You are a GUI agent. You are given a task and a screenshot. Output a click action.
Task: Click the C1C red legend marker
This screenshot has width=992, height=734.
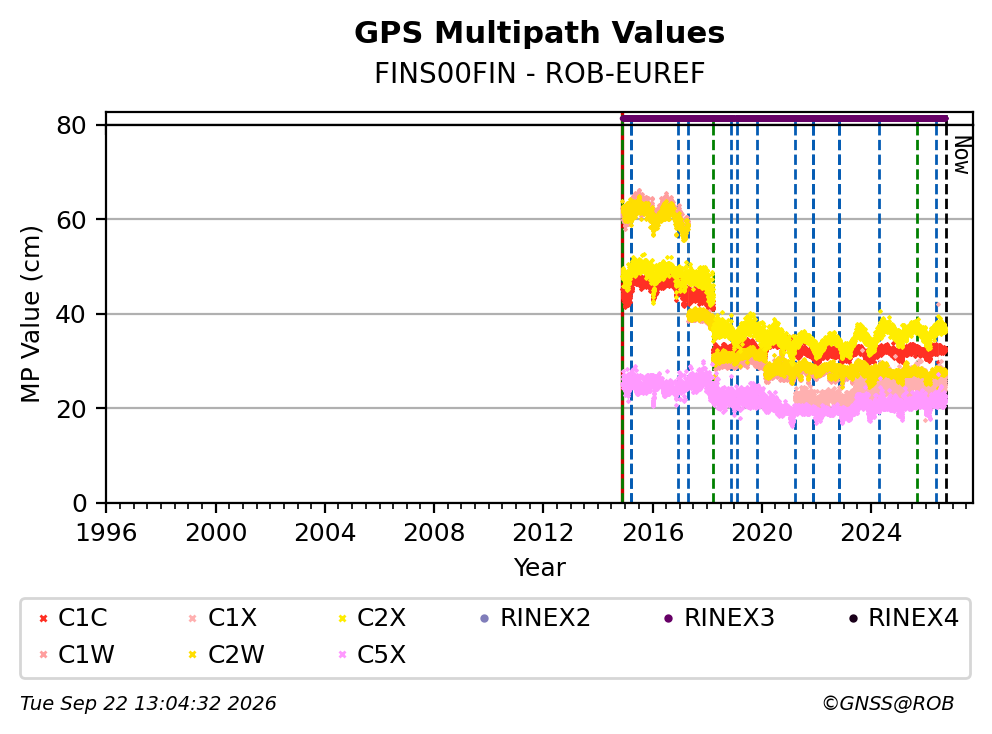coord(43,618)
